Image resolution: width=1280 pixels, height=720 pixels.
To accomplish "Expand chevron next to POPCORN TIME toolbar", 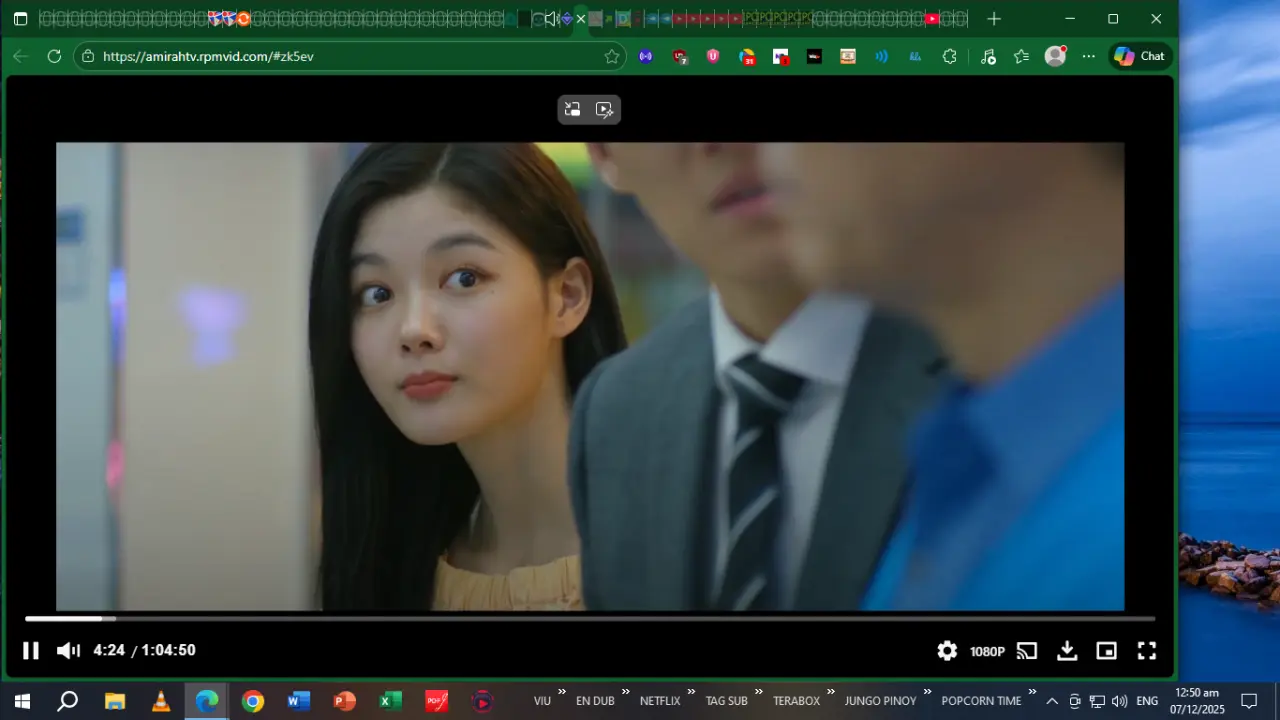I will (x=1032, y=692).
